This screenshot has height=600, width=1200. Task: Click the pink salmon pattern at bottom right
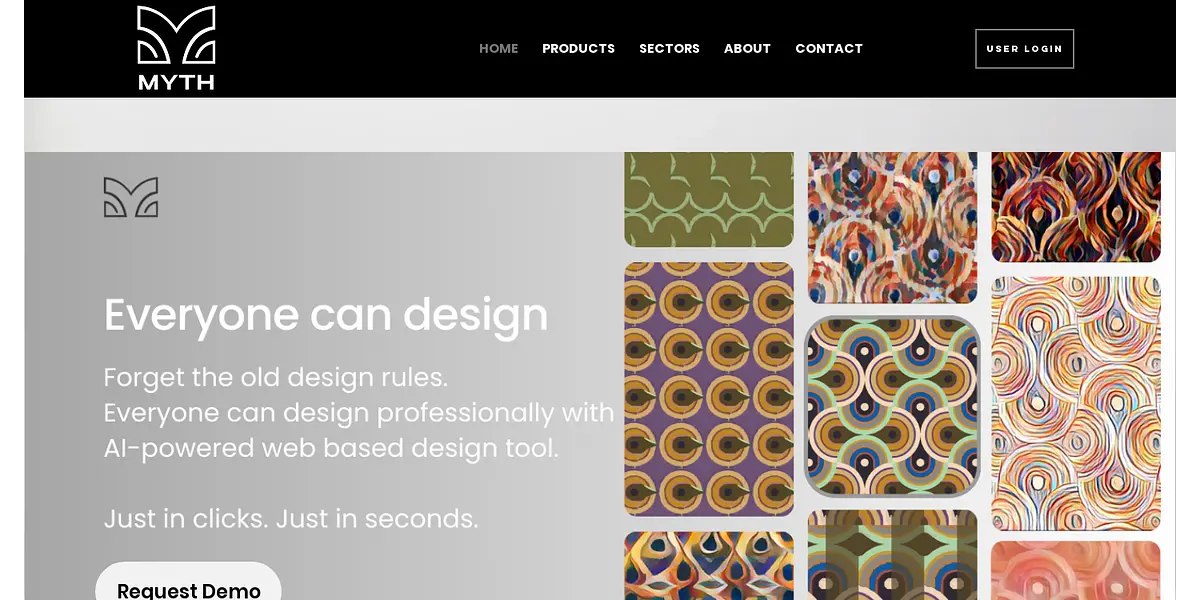[1076, 571]
